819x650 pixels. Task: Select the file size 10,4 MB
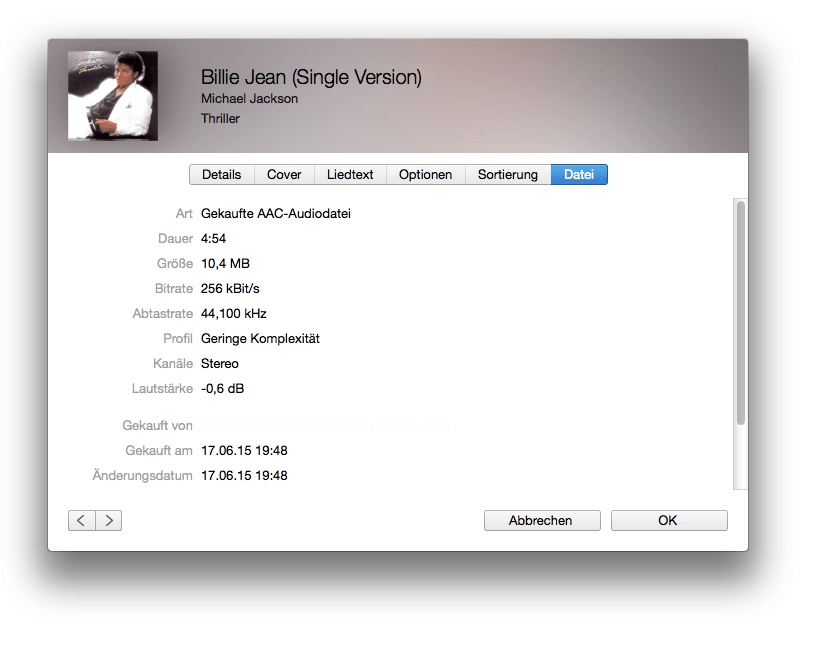(225, 264)
